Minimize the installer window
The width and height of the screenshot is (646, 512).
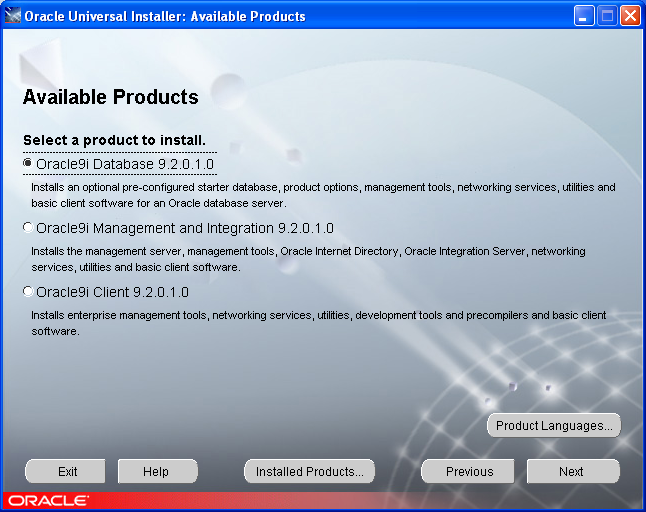pyautogui.click(x=584, y=16)
